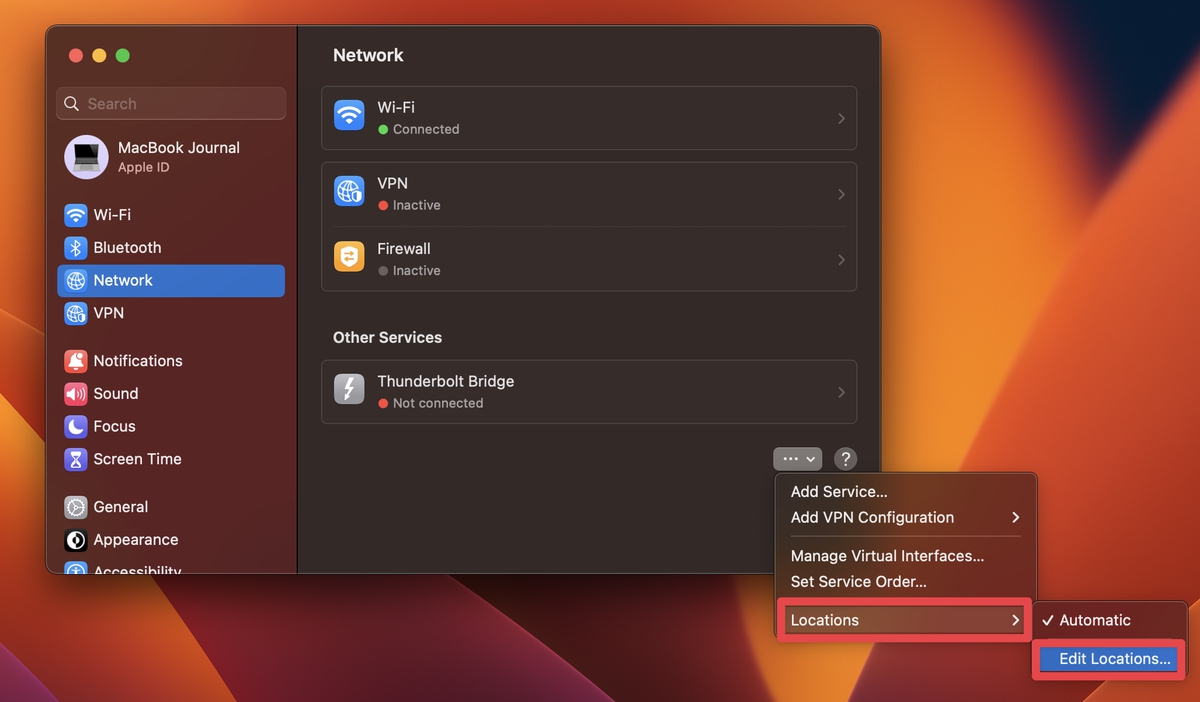Open Bluetooth settings from the sidebar
The image size is (1200, 702).
pos(75,248)
